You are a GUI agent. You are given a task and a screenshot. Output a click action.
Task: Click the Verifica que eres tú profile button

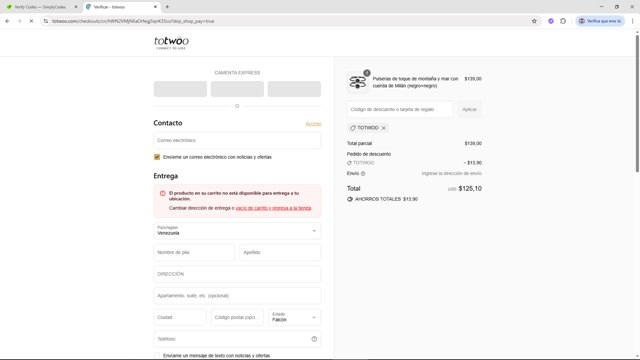click(x=600, y=21)
